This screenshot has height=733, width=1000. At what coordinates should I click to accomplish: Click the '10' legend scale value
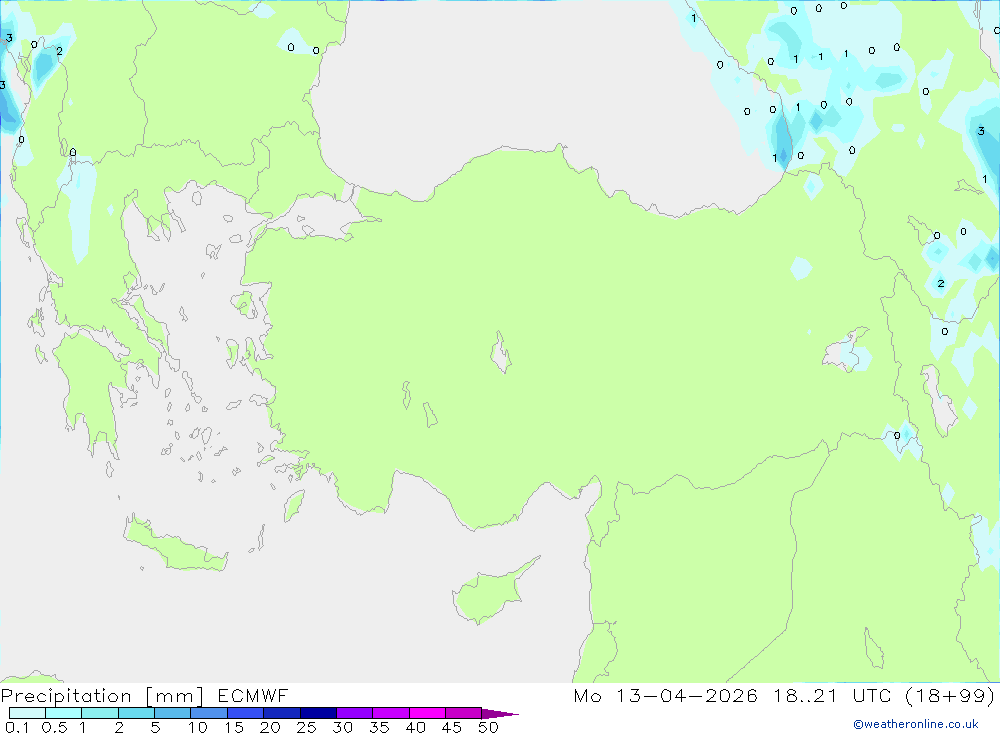point(197,727)
